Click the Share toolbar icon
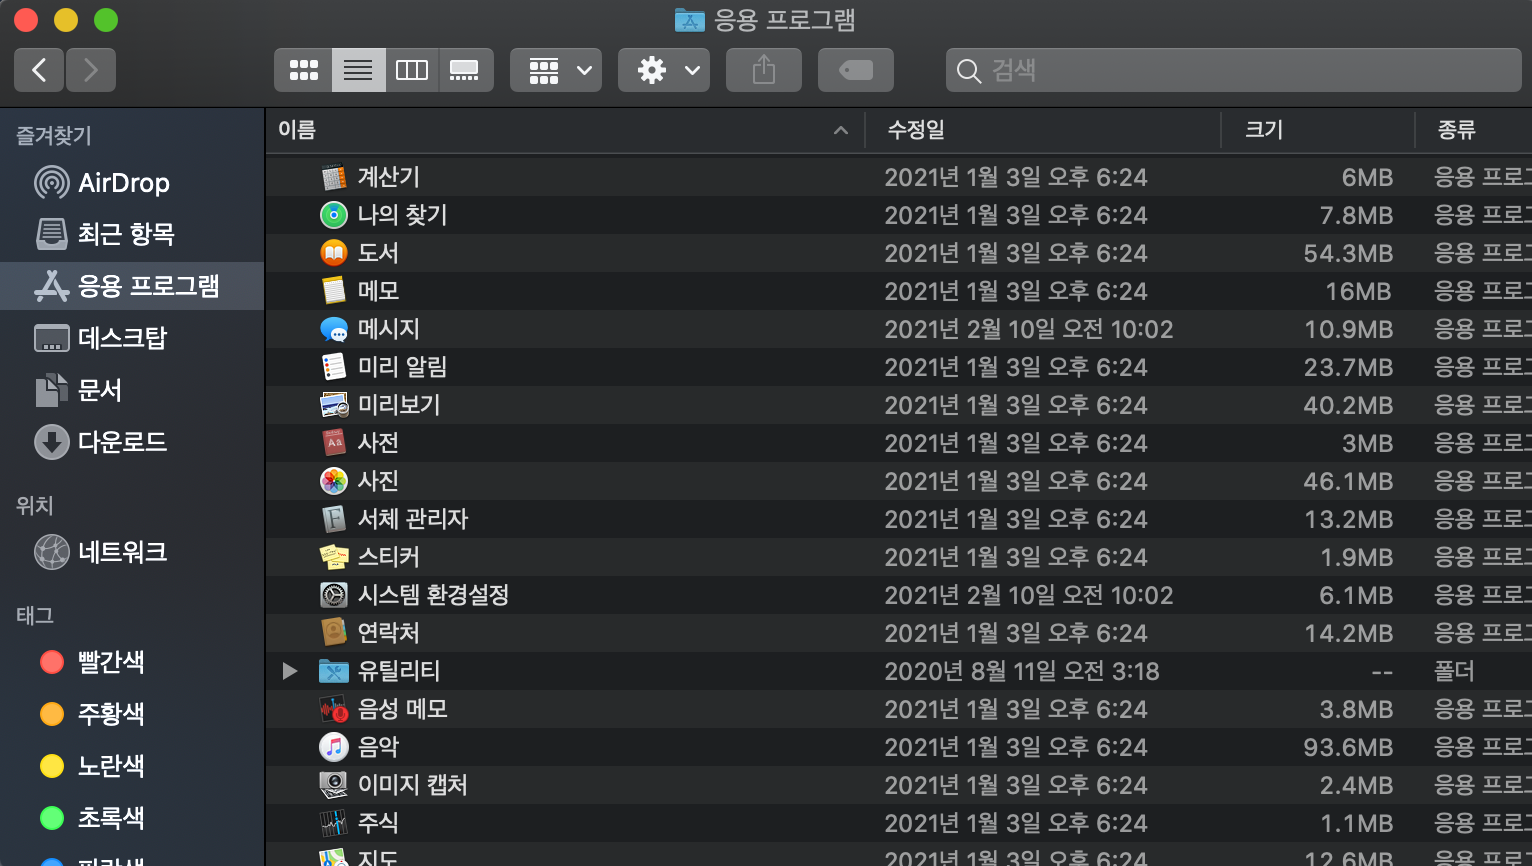 pyautogui.click(x=763, y=70)
